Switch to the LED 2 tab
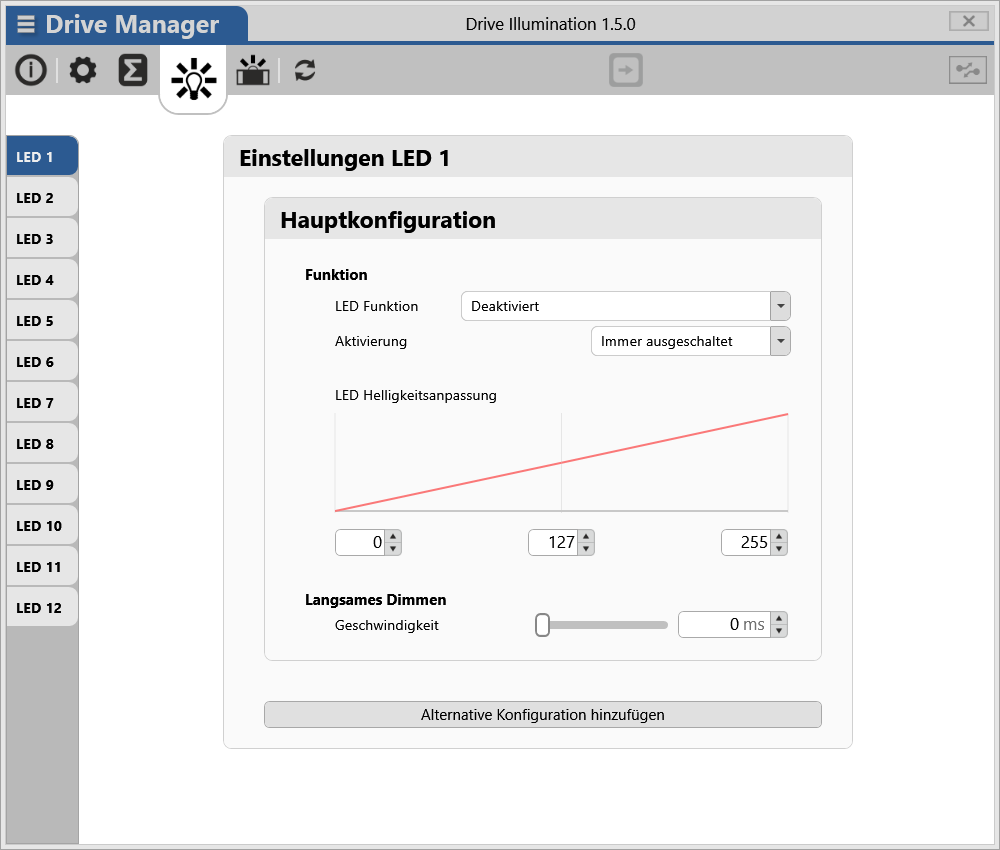The width and height of the screenshot is (1000, 850). (42, 198)
